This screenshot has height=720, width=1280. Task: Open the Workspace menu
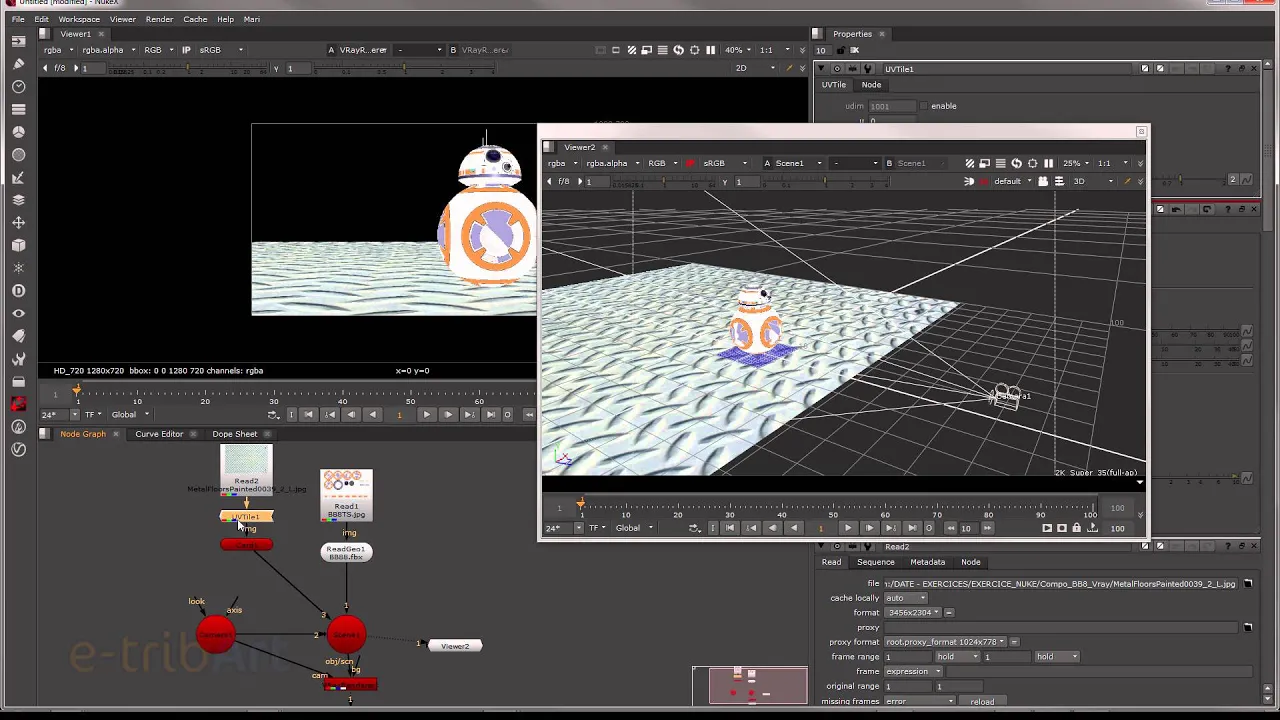click(x=79, y=19)
